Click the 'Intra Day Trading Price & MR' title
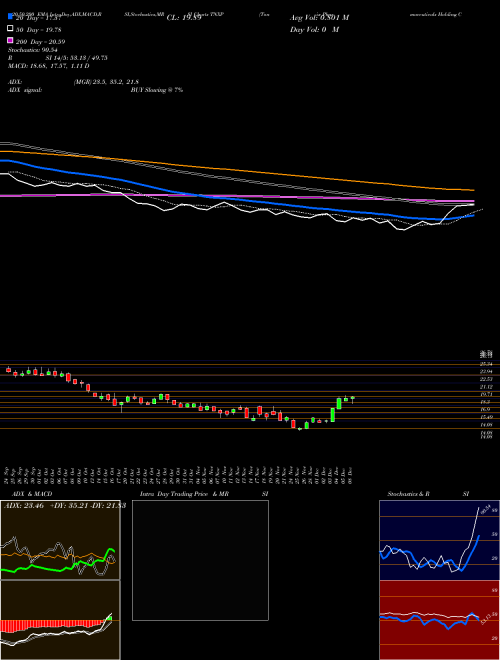This screenshot has width=500, height=660. tap(185, 494)
